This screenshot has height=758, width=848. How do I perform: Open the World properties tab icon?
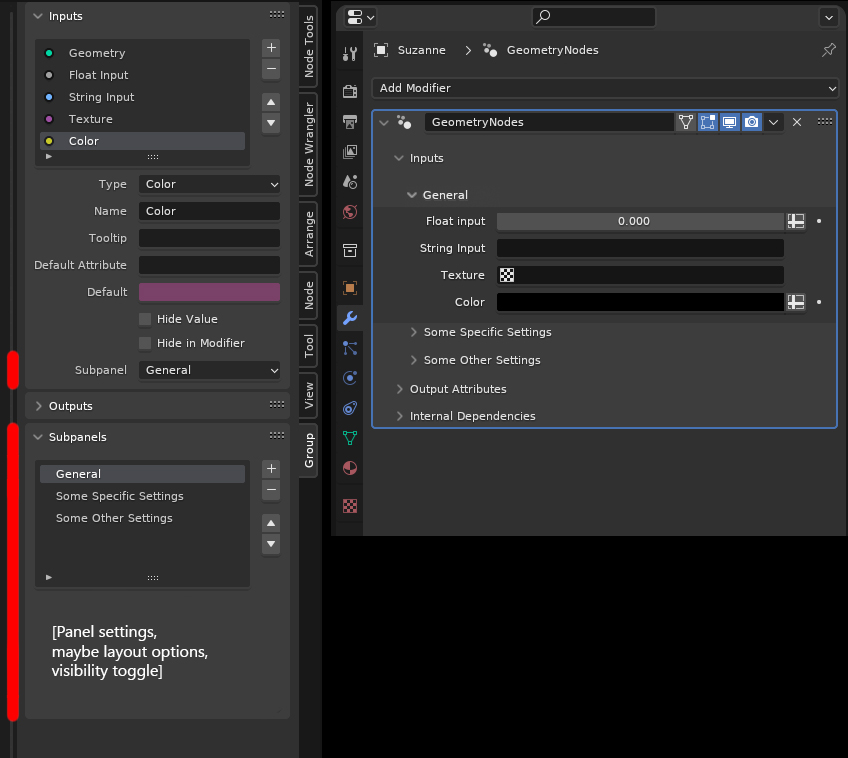click(x=350, y=212)
